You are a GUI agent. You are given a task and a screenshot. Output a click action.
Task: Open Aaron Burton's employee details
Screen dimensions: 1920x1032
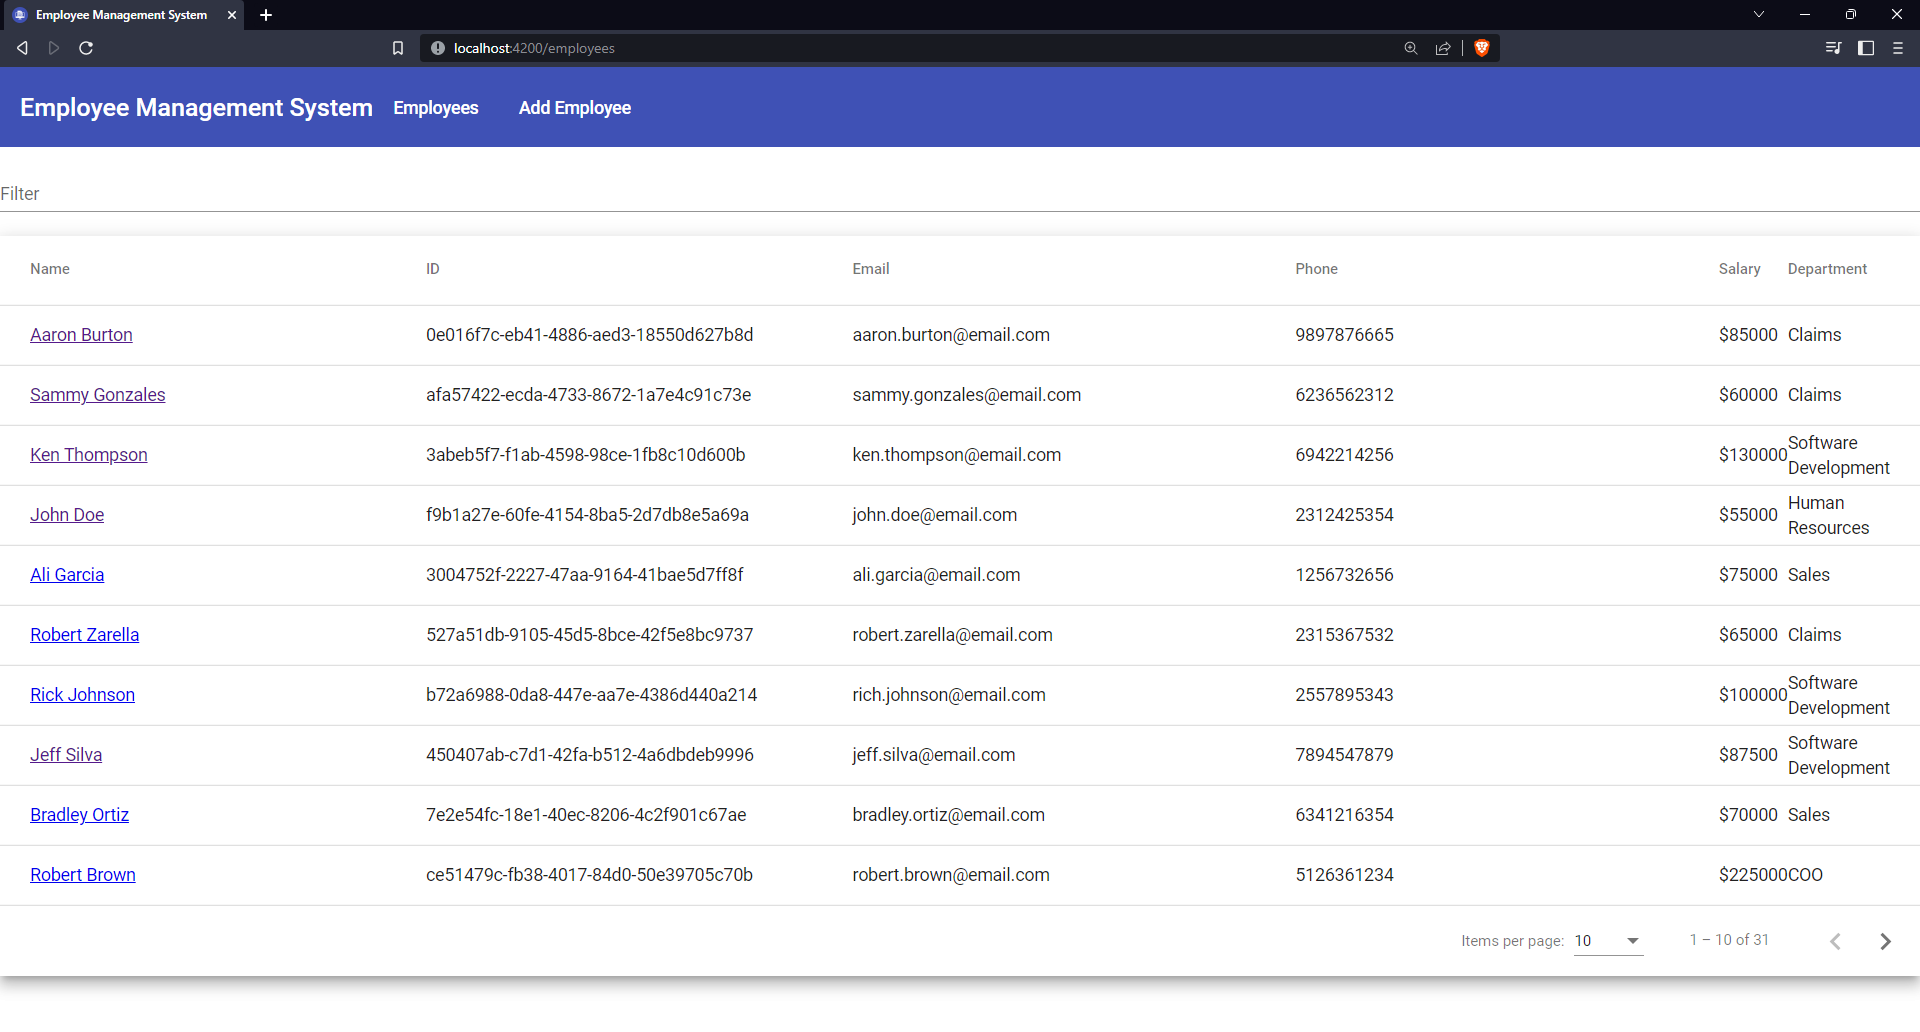[x=81, y=335]
